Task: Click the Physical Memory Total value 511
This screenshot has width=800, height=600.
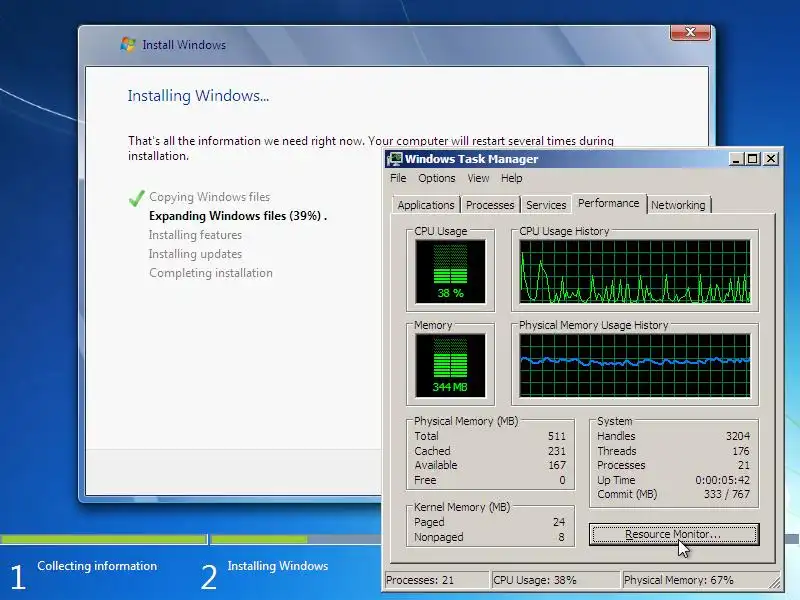Action: [x=557, y=436]
